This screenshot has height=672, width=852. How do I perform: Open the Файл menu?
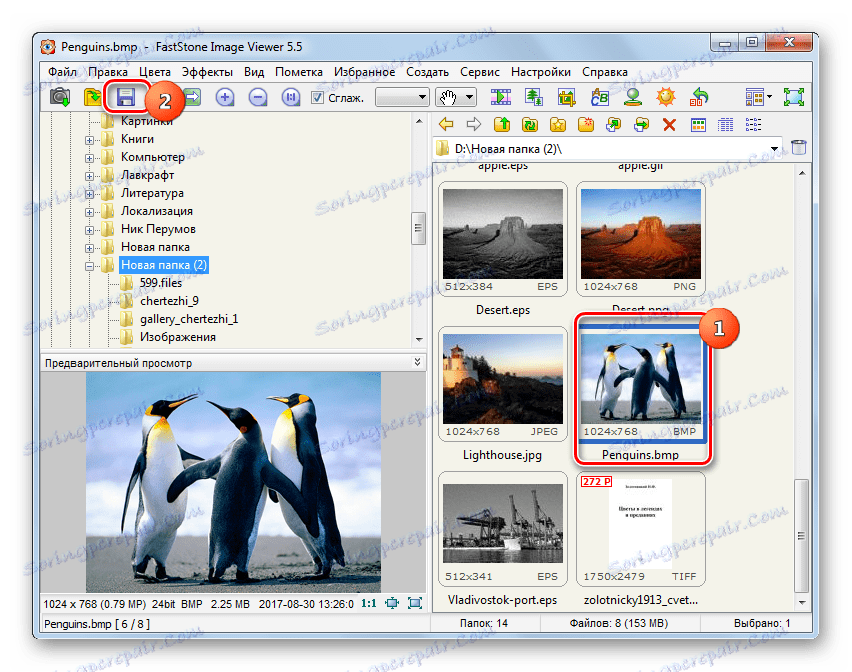(62, 72)
